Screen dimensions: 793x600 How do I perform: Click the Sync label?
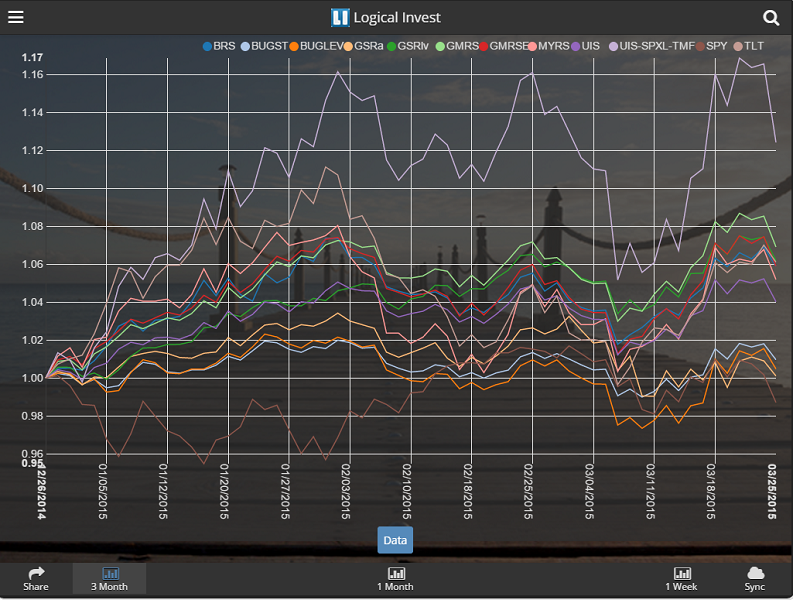point(755,587)
